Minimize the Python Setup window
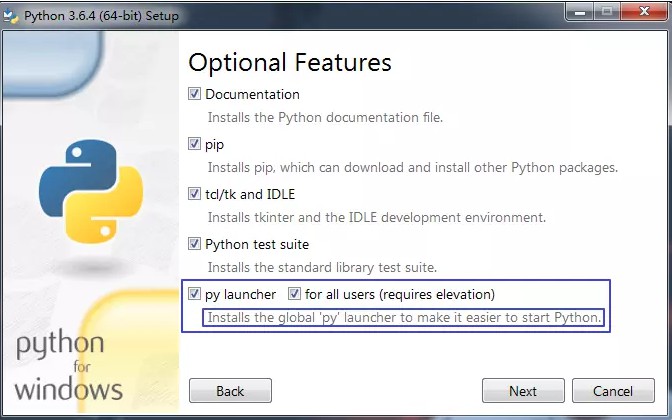 [580, 12]
